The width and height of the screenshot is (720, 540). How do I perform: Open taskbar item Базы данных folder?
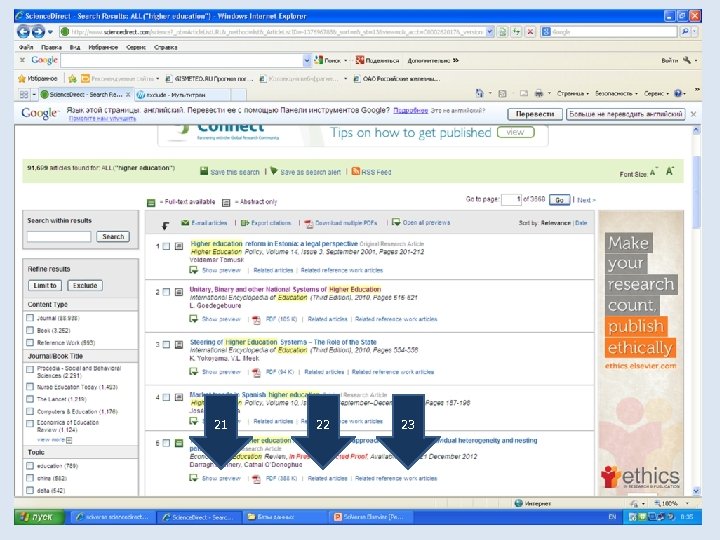point(286,517)
